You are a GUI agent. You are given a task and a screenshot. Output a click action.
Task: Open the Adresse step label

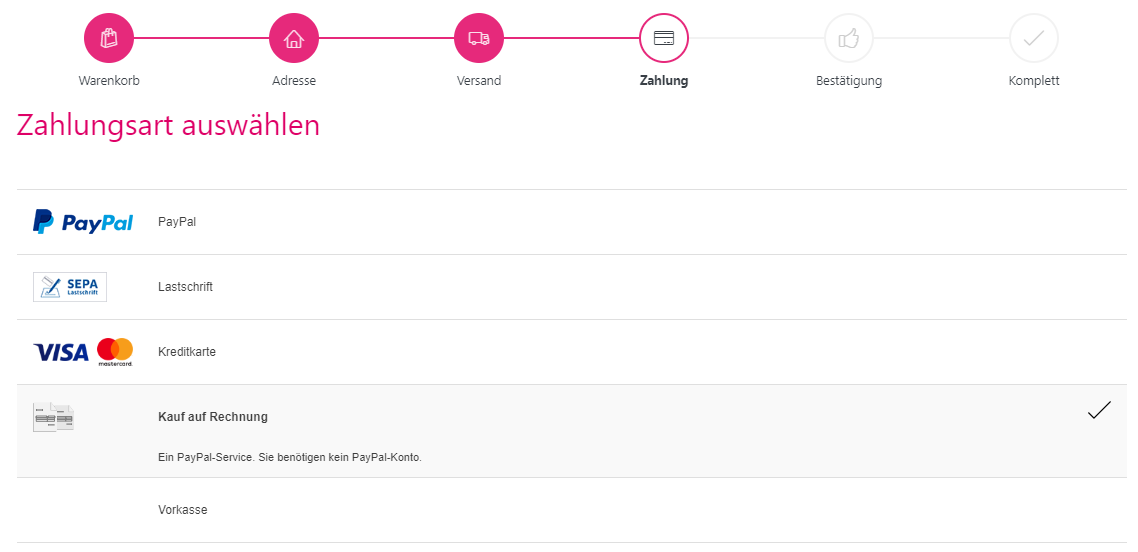pyautogui.click(x=293, y=81)
